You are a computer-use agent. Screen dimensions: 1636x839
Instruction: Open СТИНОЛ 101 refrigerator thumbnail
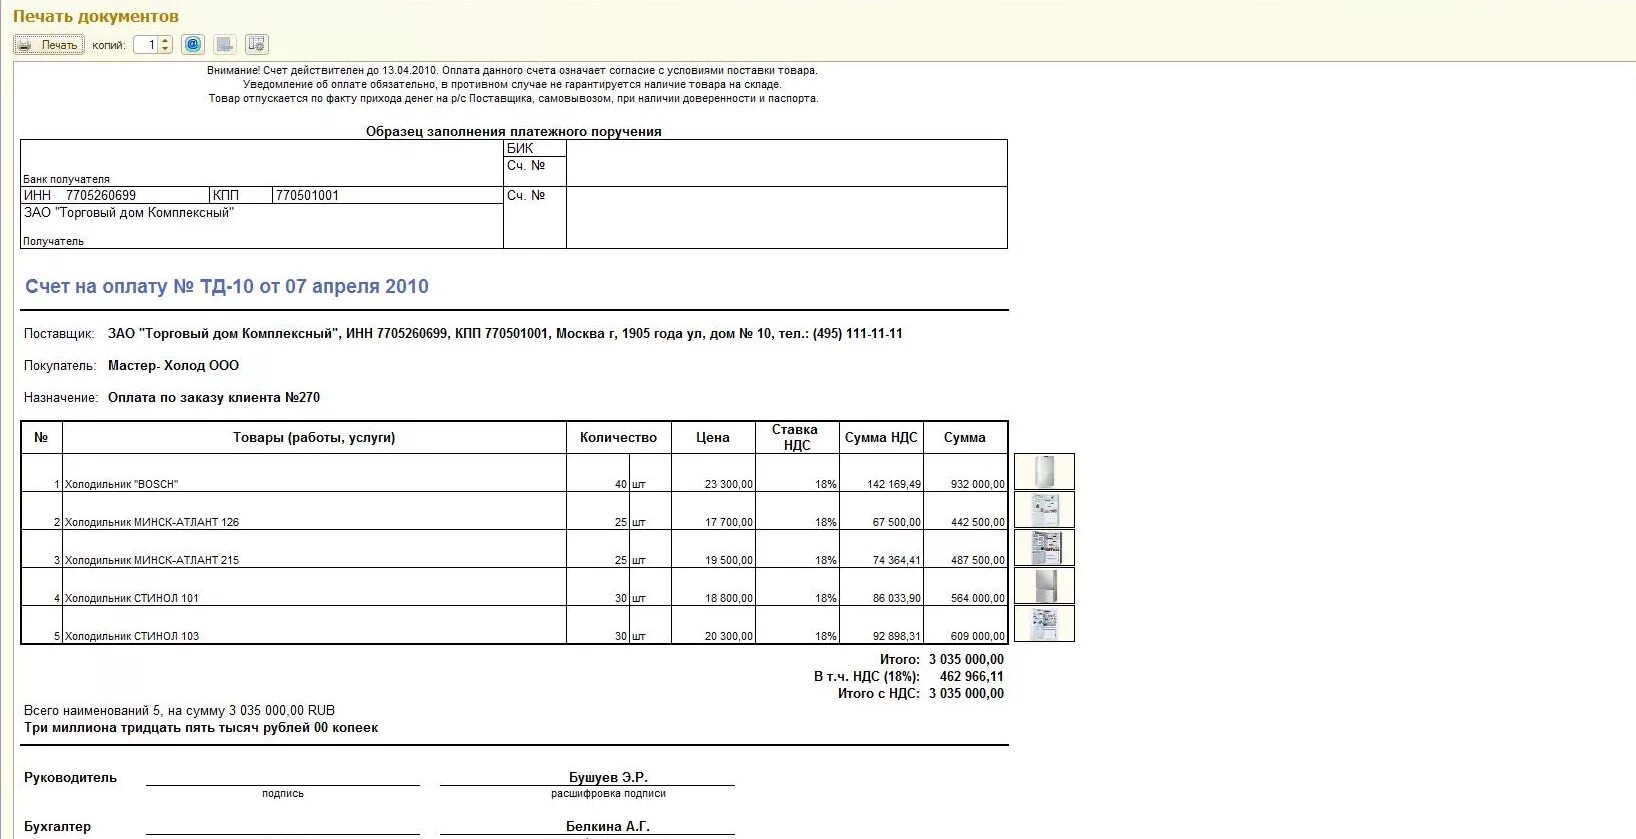tap(1044, 586)
